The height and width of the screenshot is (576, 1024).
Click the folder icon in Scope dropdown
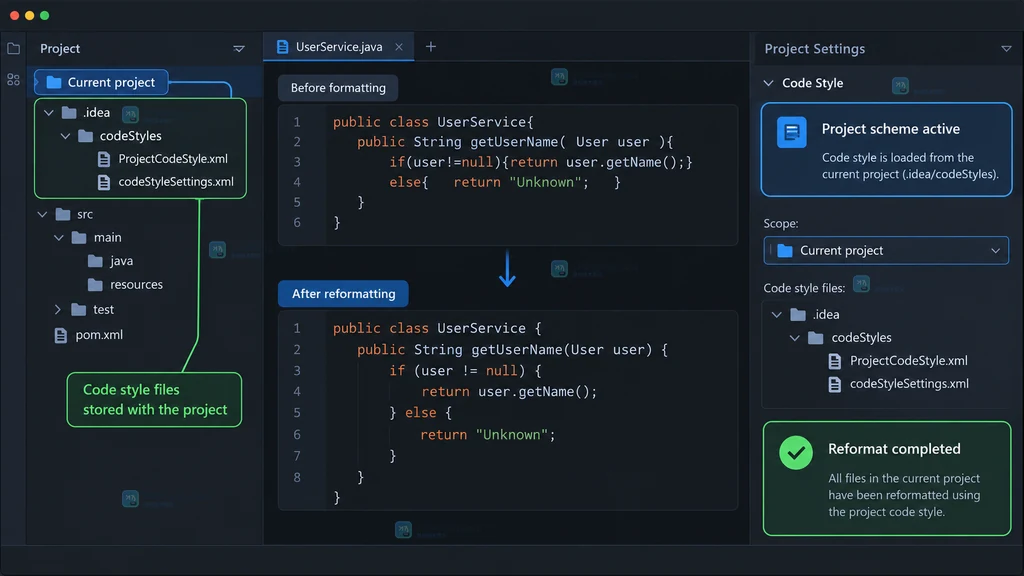(x=785, y=251)
